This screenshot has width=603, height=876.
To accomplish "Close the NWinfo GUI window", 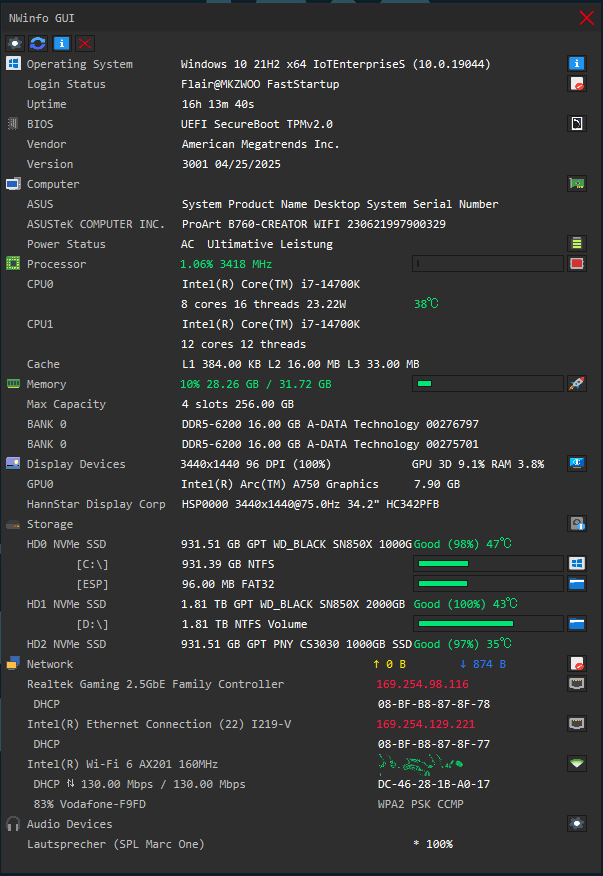I will point(586,18).
